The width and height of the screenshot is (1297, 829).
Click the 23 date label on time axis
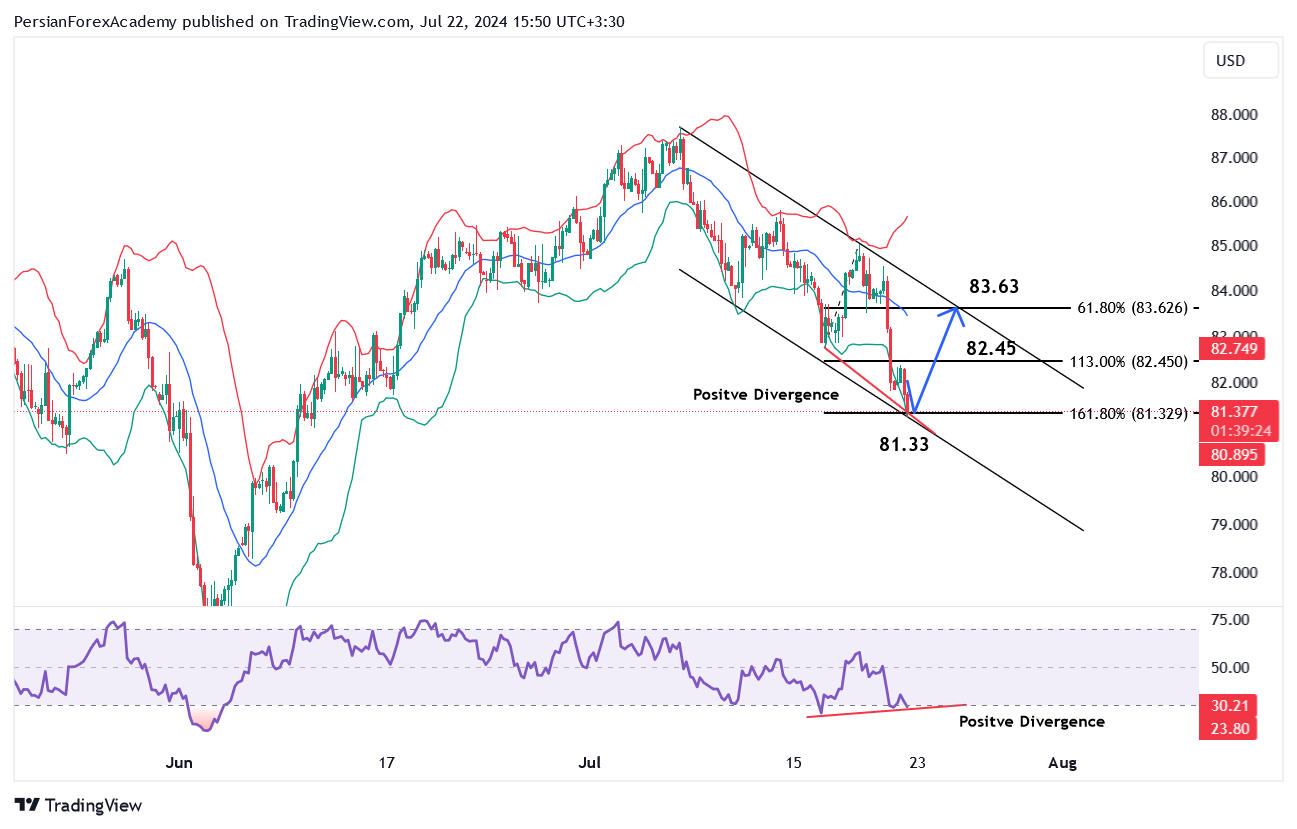tap(917, 763)
